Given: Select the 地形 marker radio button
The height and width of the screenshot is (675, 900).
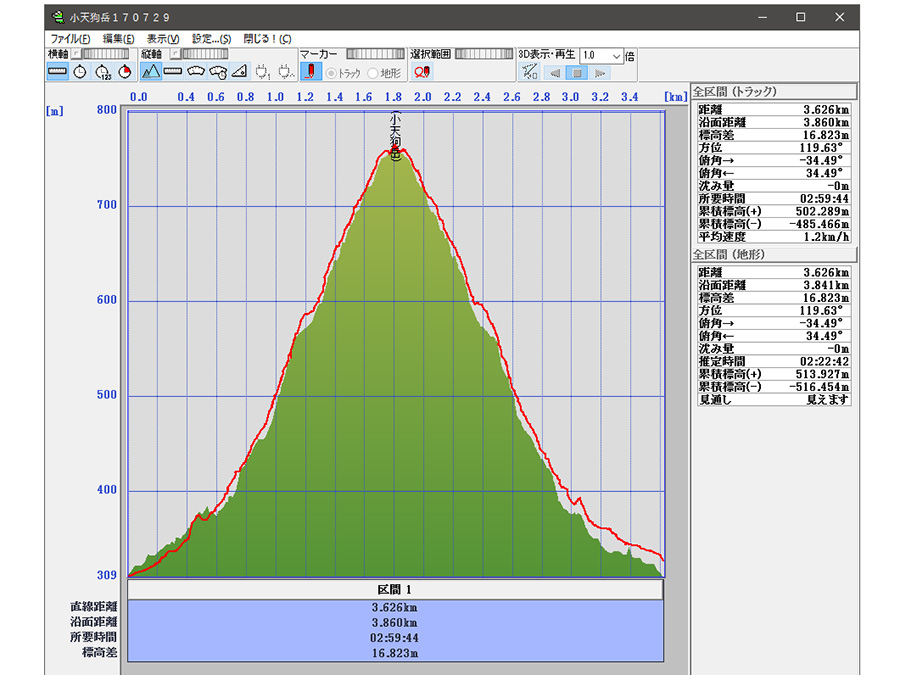Looking at the screenshot, I should click(x=374, y=73).
